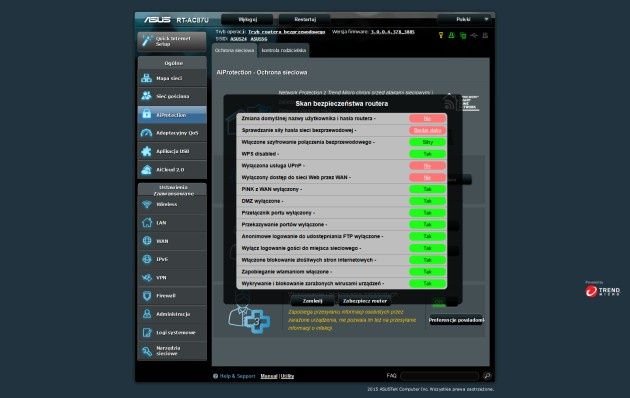Open Narzędzia sieciowe network tools

pyautogui.click(x=172, y=351)
